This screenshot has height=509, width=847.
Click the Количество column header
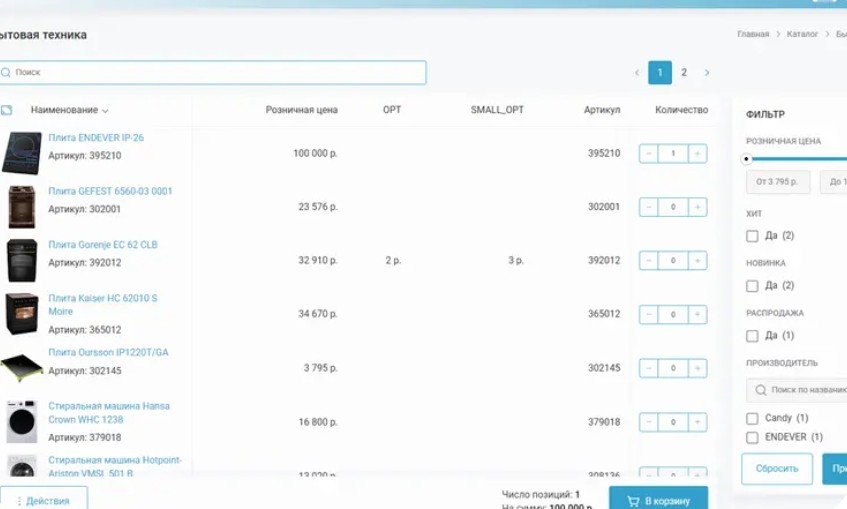682,110
